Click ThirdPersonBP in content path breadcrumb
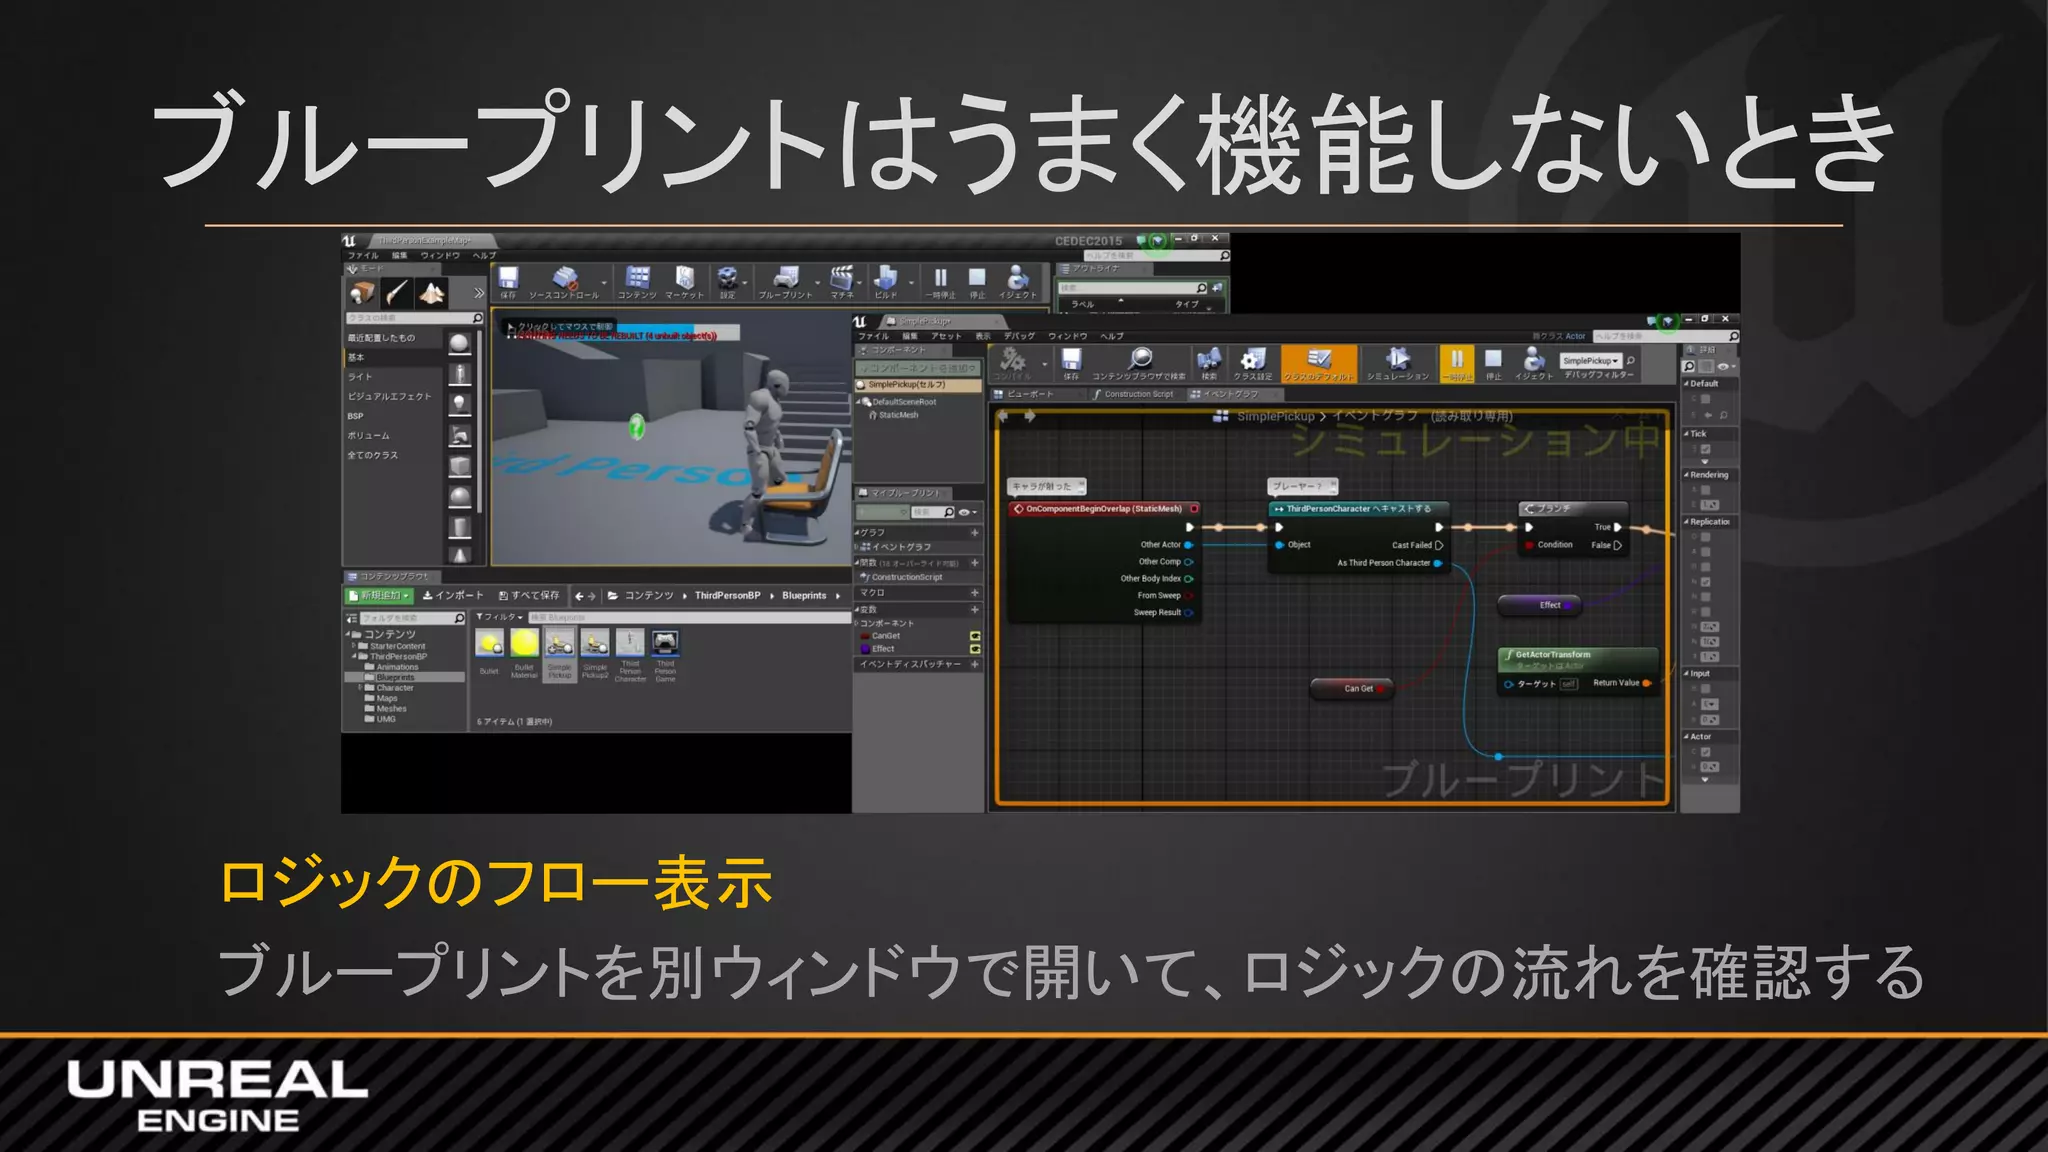 [x=727, y=596]
